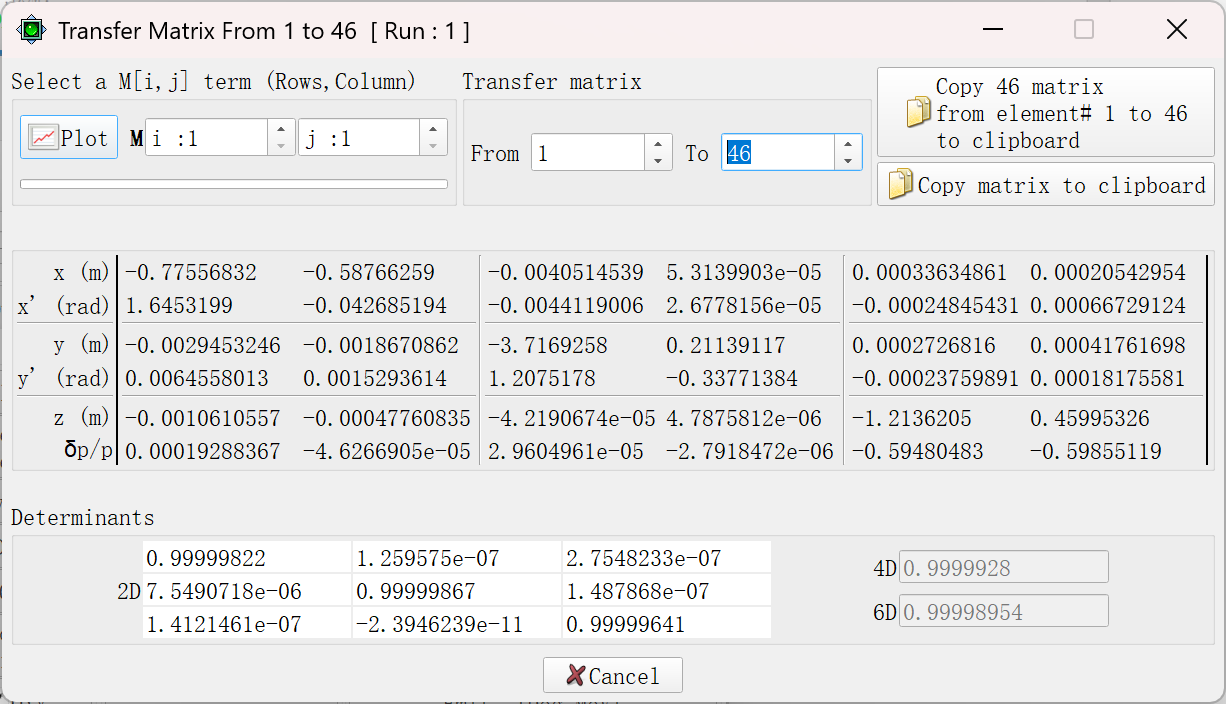This screenshot has height=704, width=1226.
Task: Click the Determinants section label
Action: click(83, 517)
